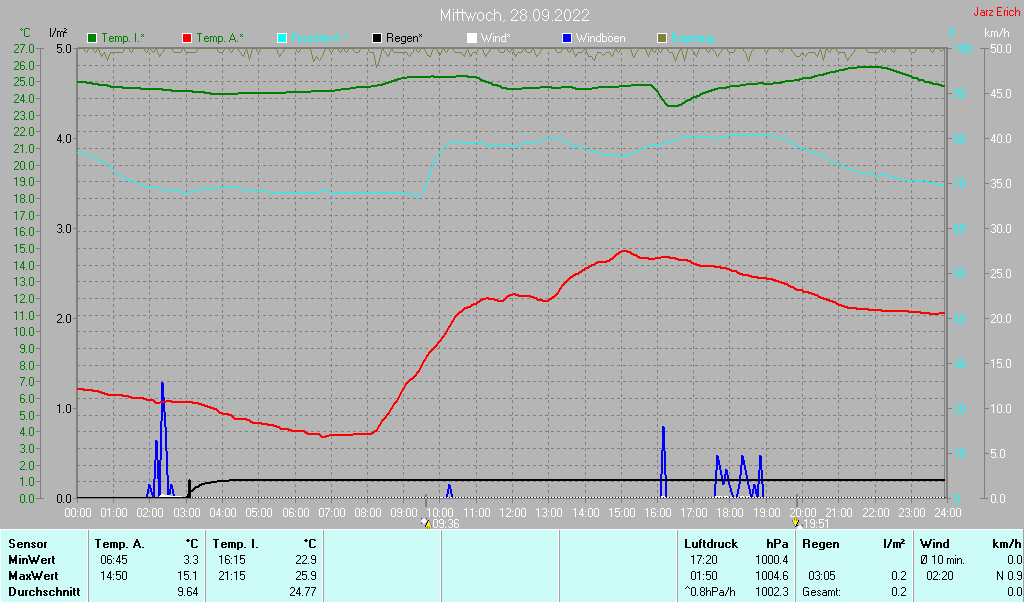
Task: Click the outdoor maximum value '15.1'
Action: tap(188, 577)
